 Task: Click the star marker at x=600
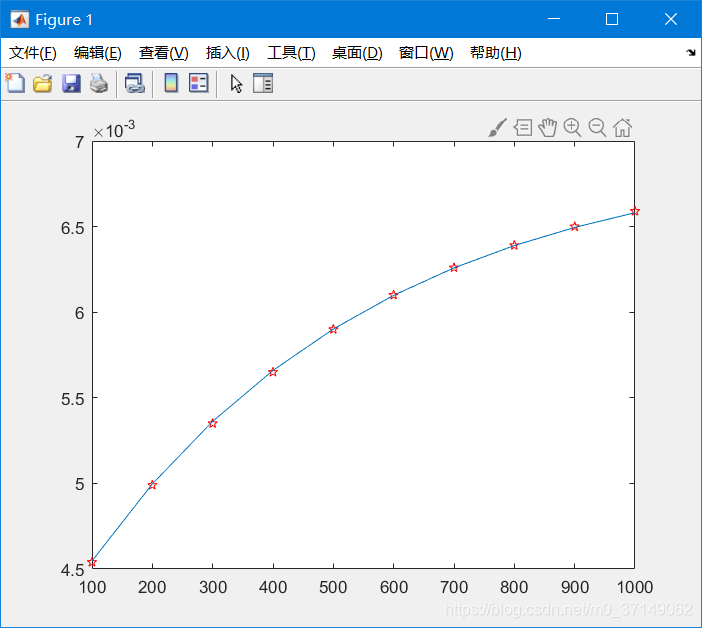pyautogui.click(x=393, y=295)
